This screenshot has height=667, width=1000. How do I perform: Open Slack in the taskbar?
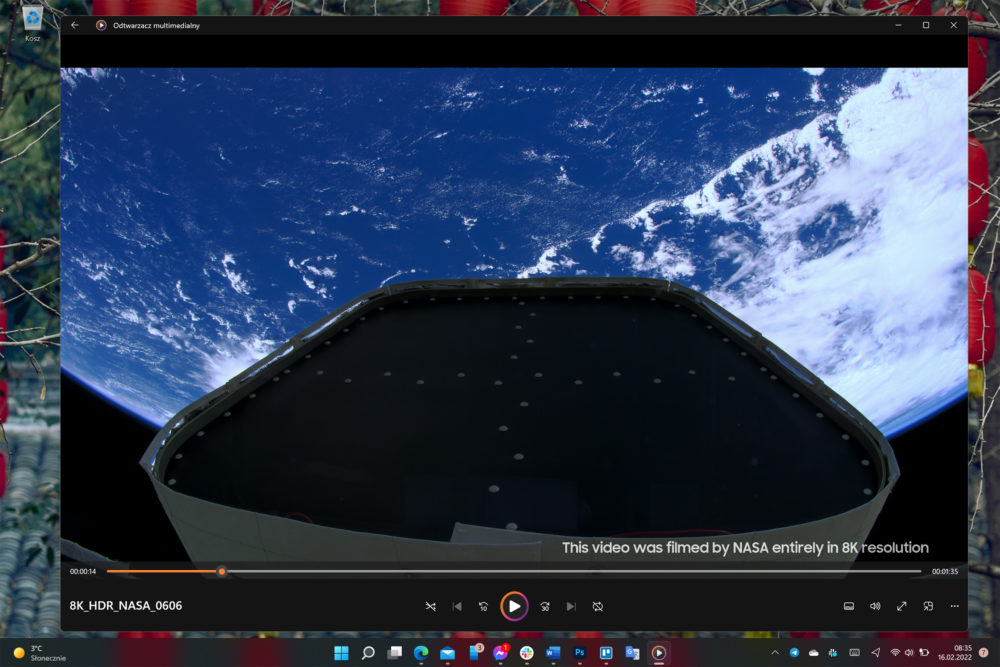coord(527,652)
